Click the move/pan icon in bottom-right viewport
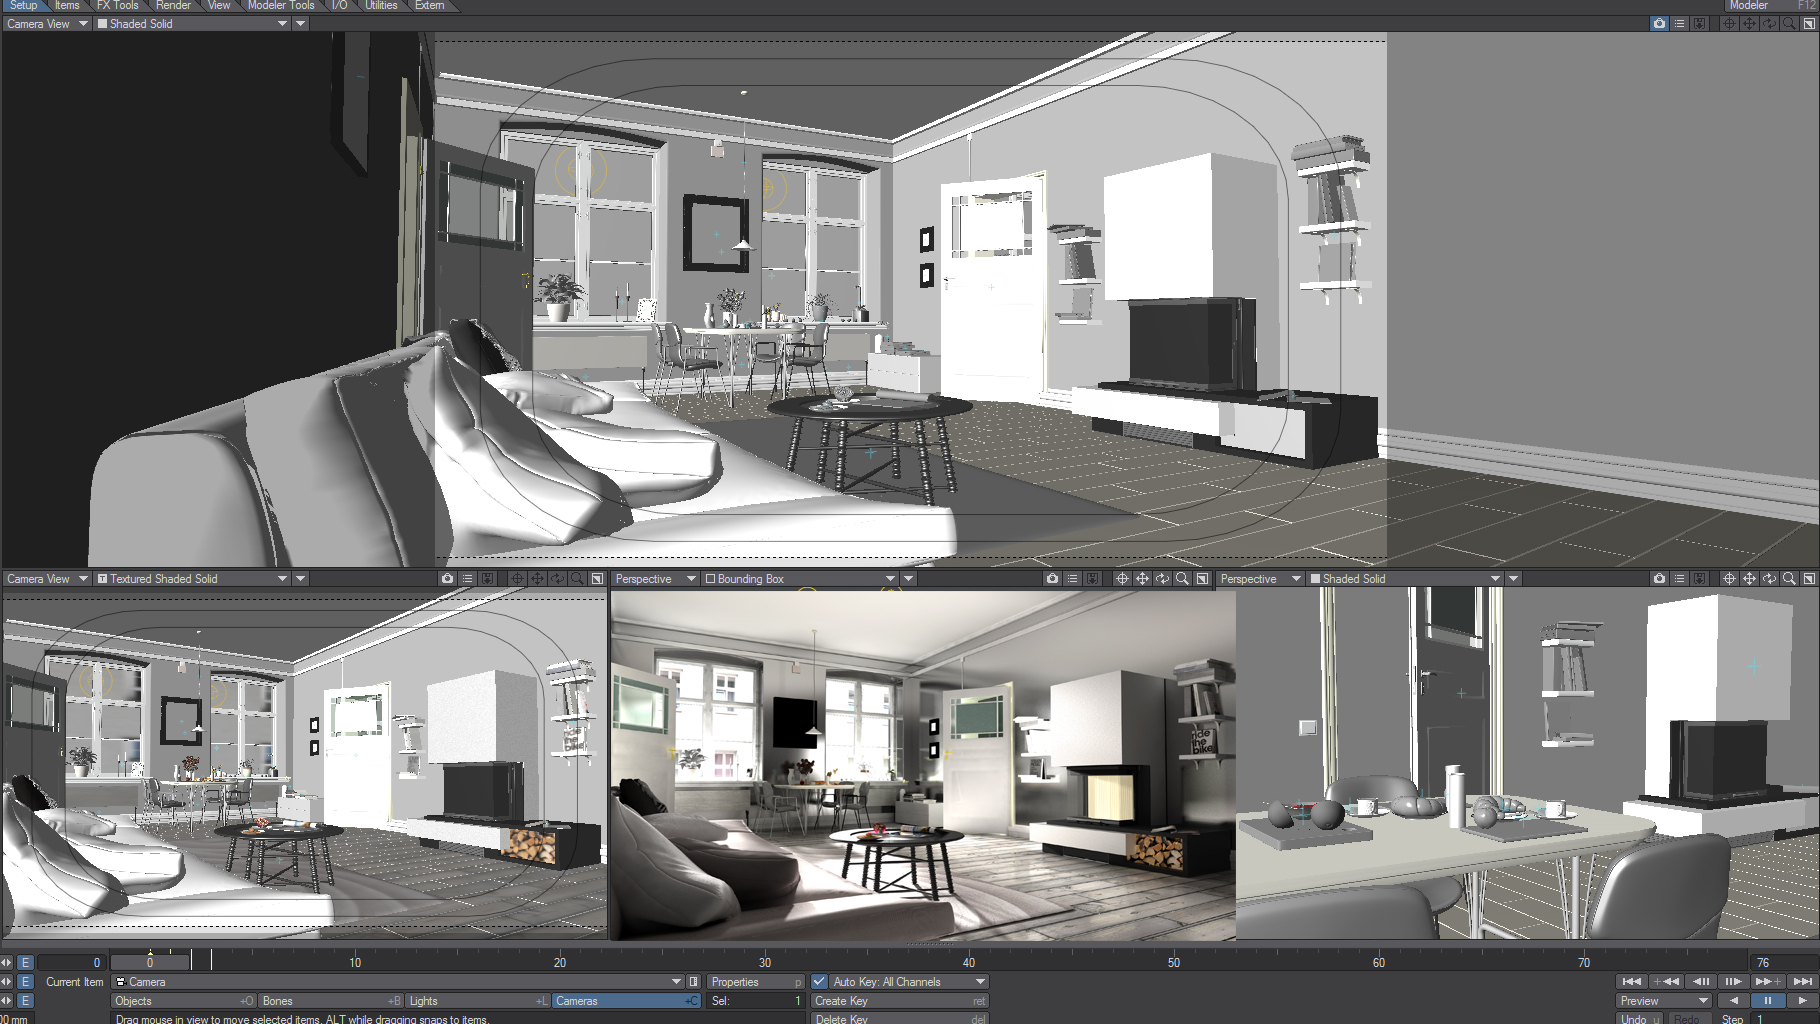This screenshot has width=1820, height=1024. [1749, 579]
